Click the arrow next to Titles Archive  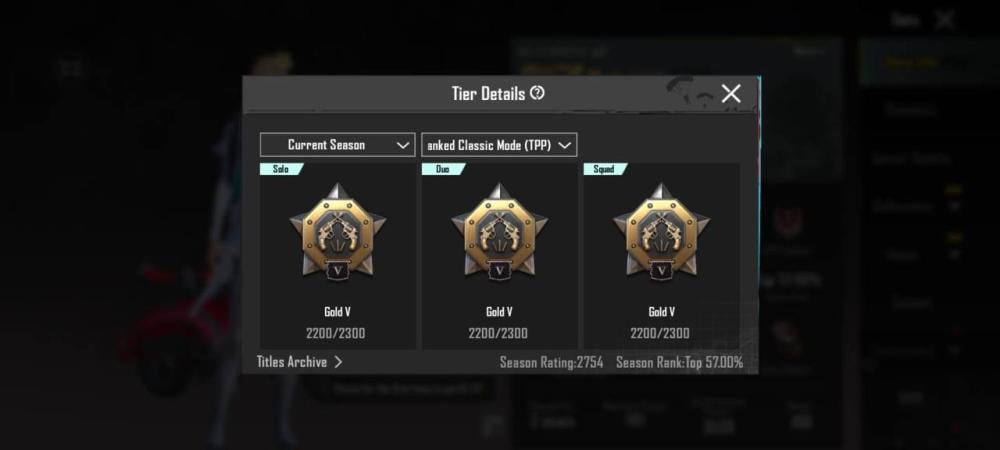click(x=338, y=362)
